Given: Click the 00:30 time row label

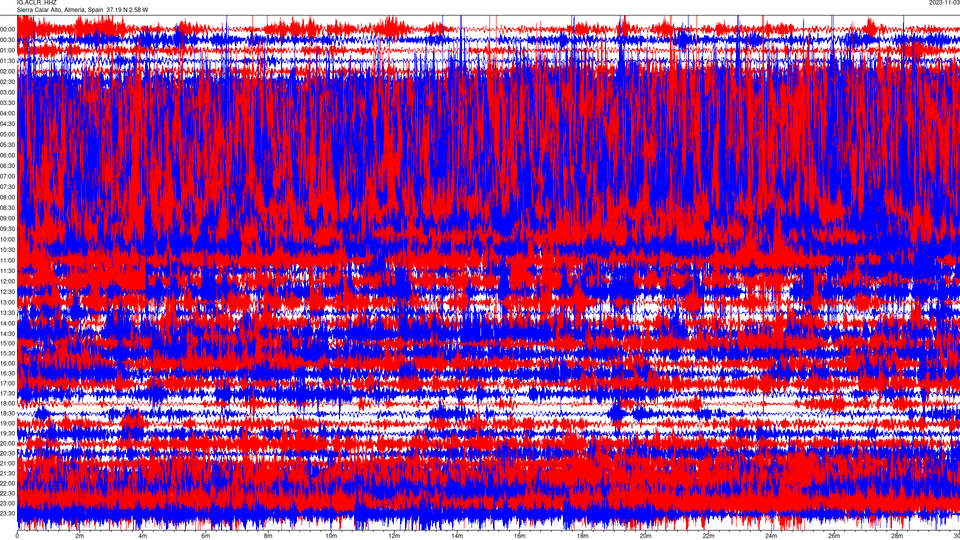Looking at the screenshot, I should [x=7, y=40].
